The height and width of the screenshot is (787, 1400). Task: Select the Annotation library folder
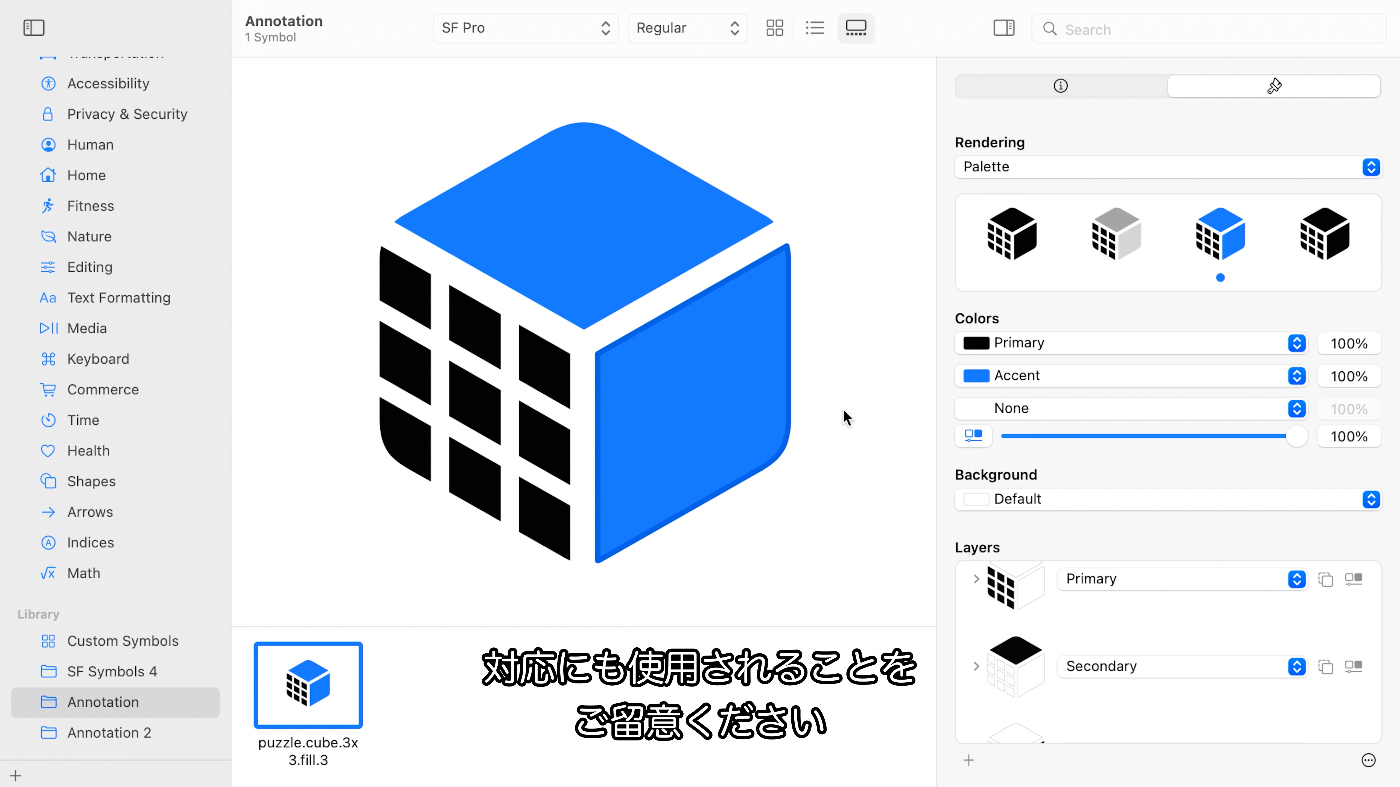point(115,702)
